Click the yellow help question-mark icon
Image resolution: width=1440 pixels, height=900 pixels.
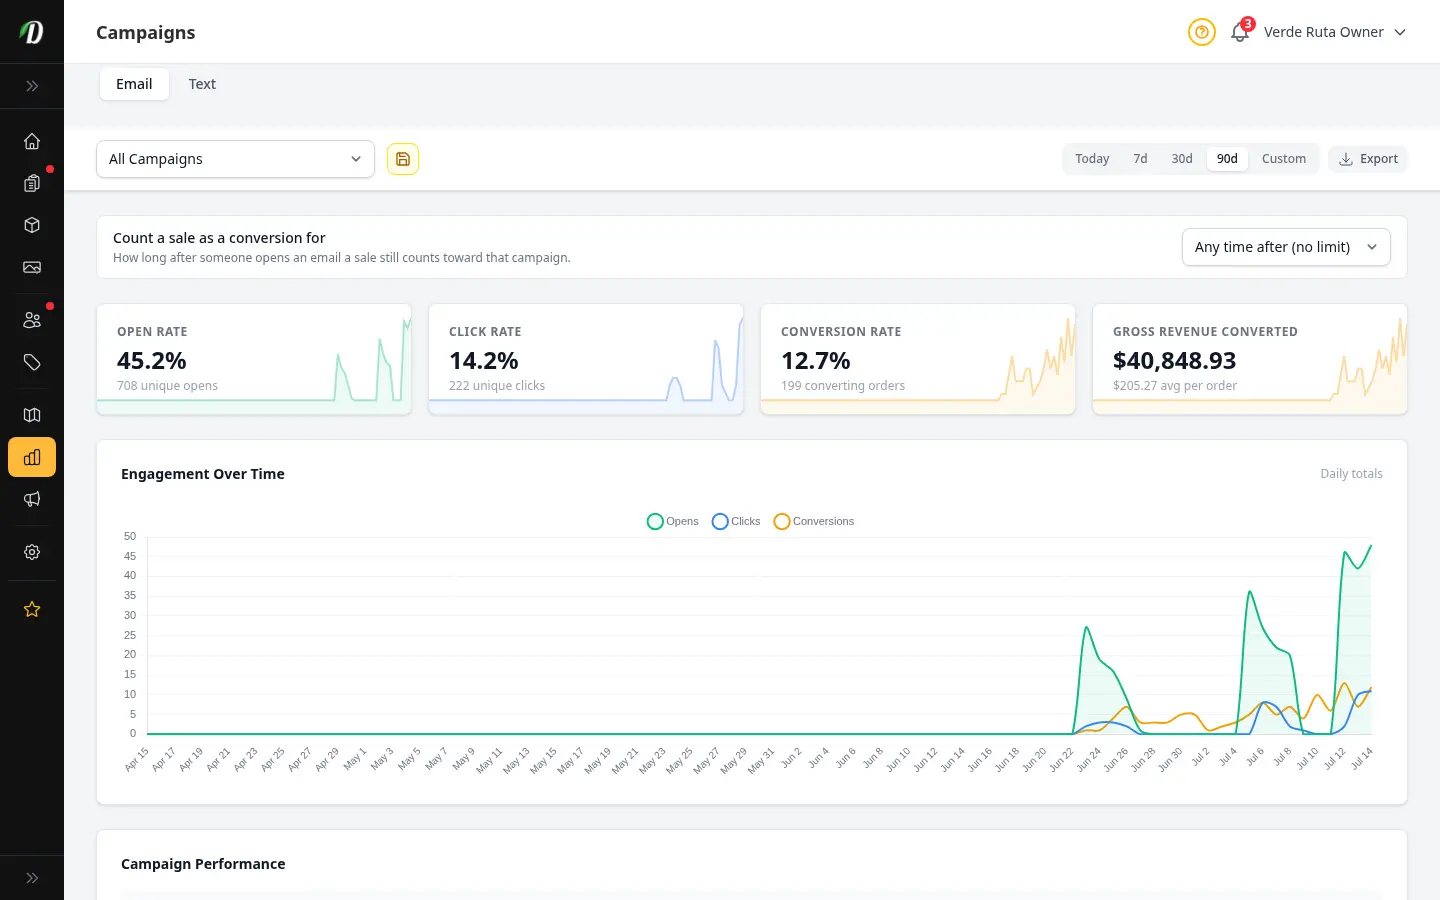pyautogui.click(x=1202, y=32)
